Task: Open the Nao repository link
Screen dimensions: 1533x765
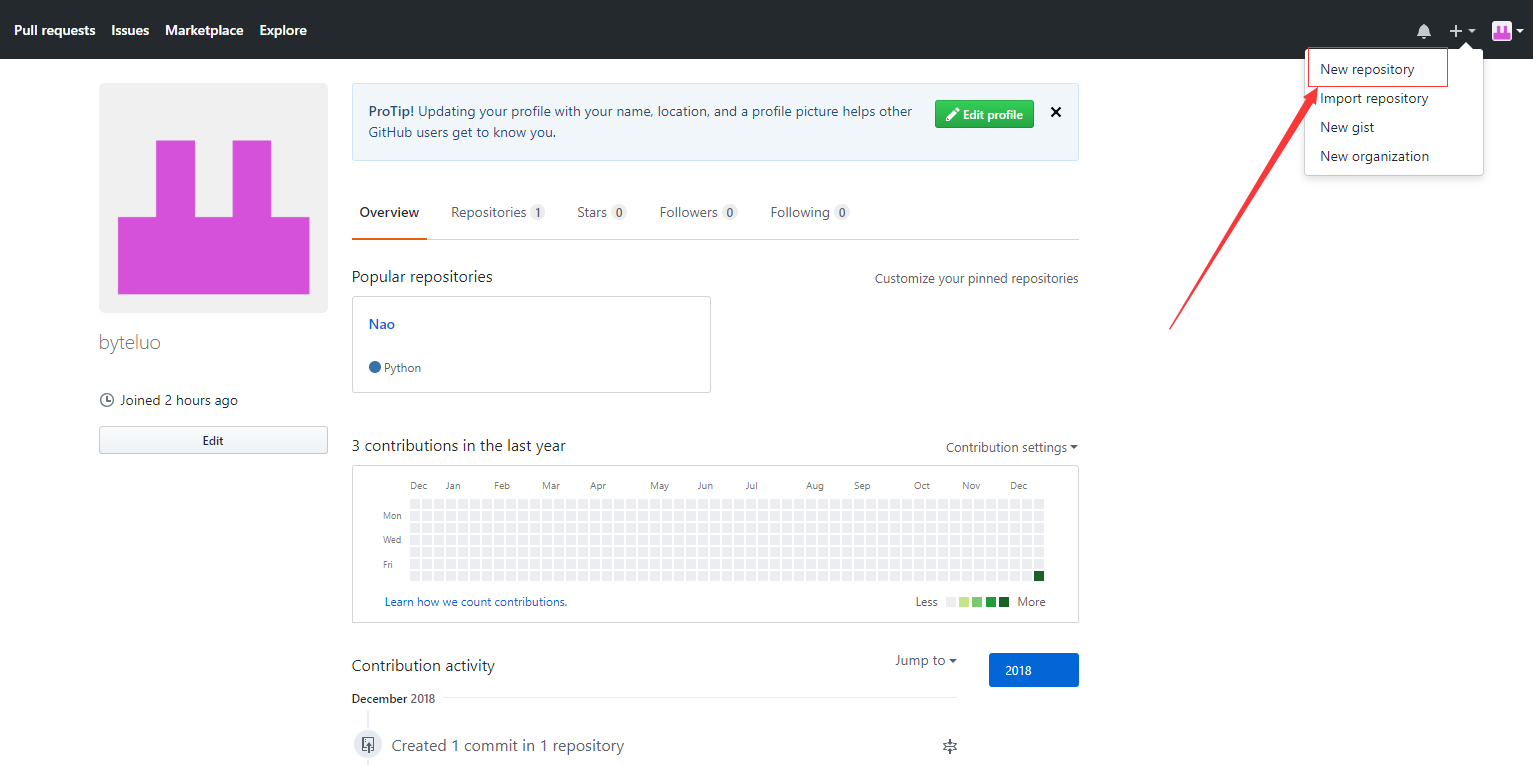Action: pos(382,324)
